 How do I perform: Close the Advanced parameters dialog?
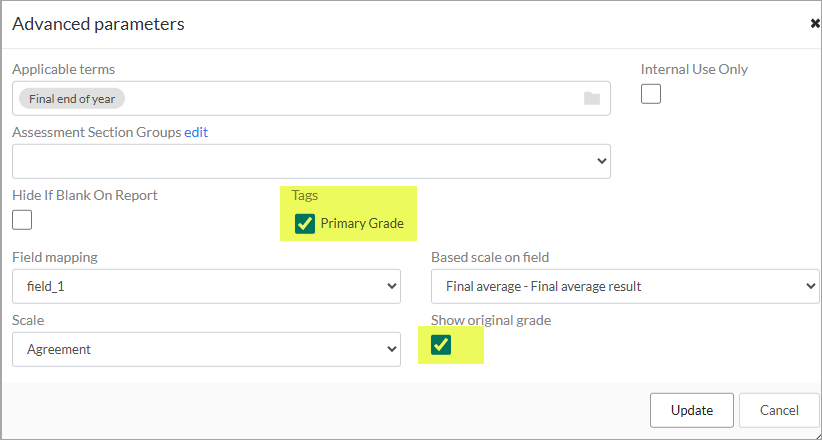[815, 24]
